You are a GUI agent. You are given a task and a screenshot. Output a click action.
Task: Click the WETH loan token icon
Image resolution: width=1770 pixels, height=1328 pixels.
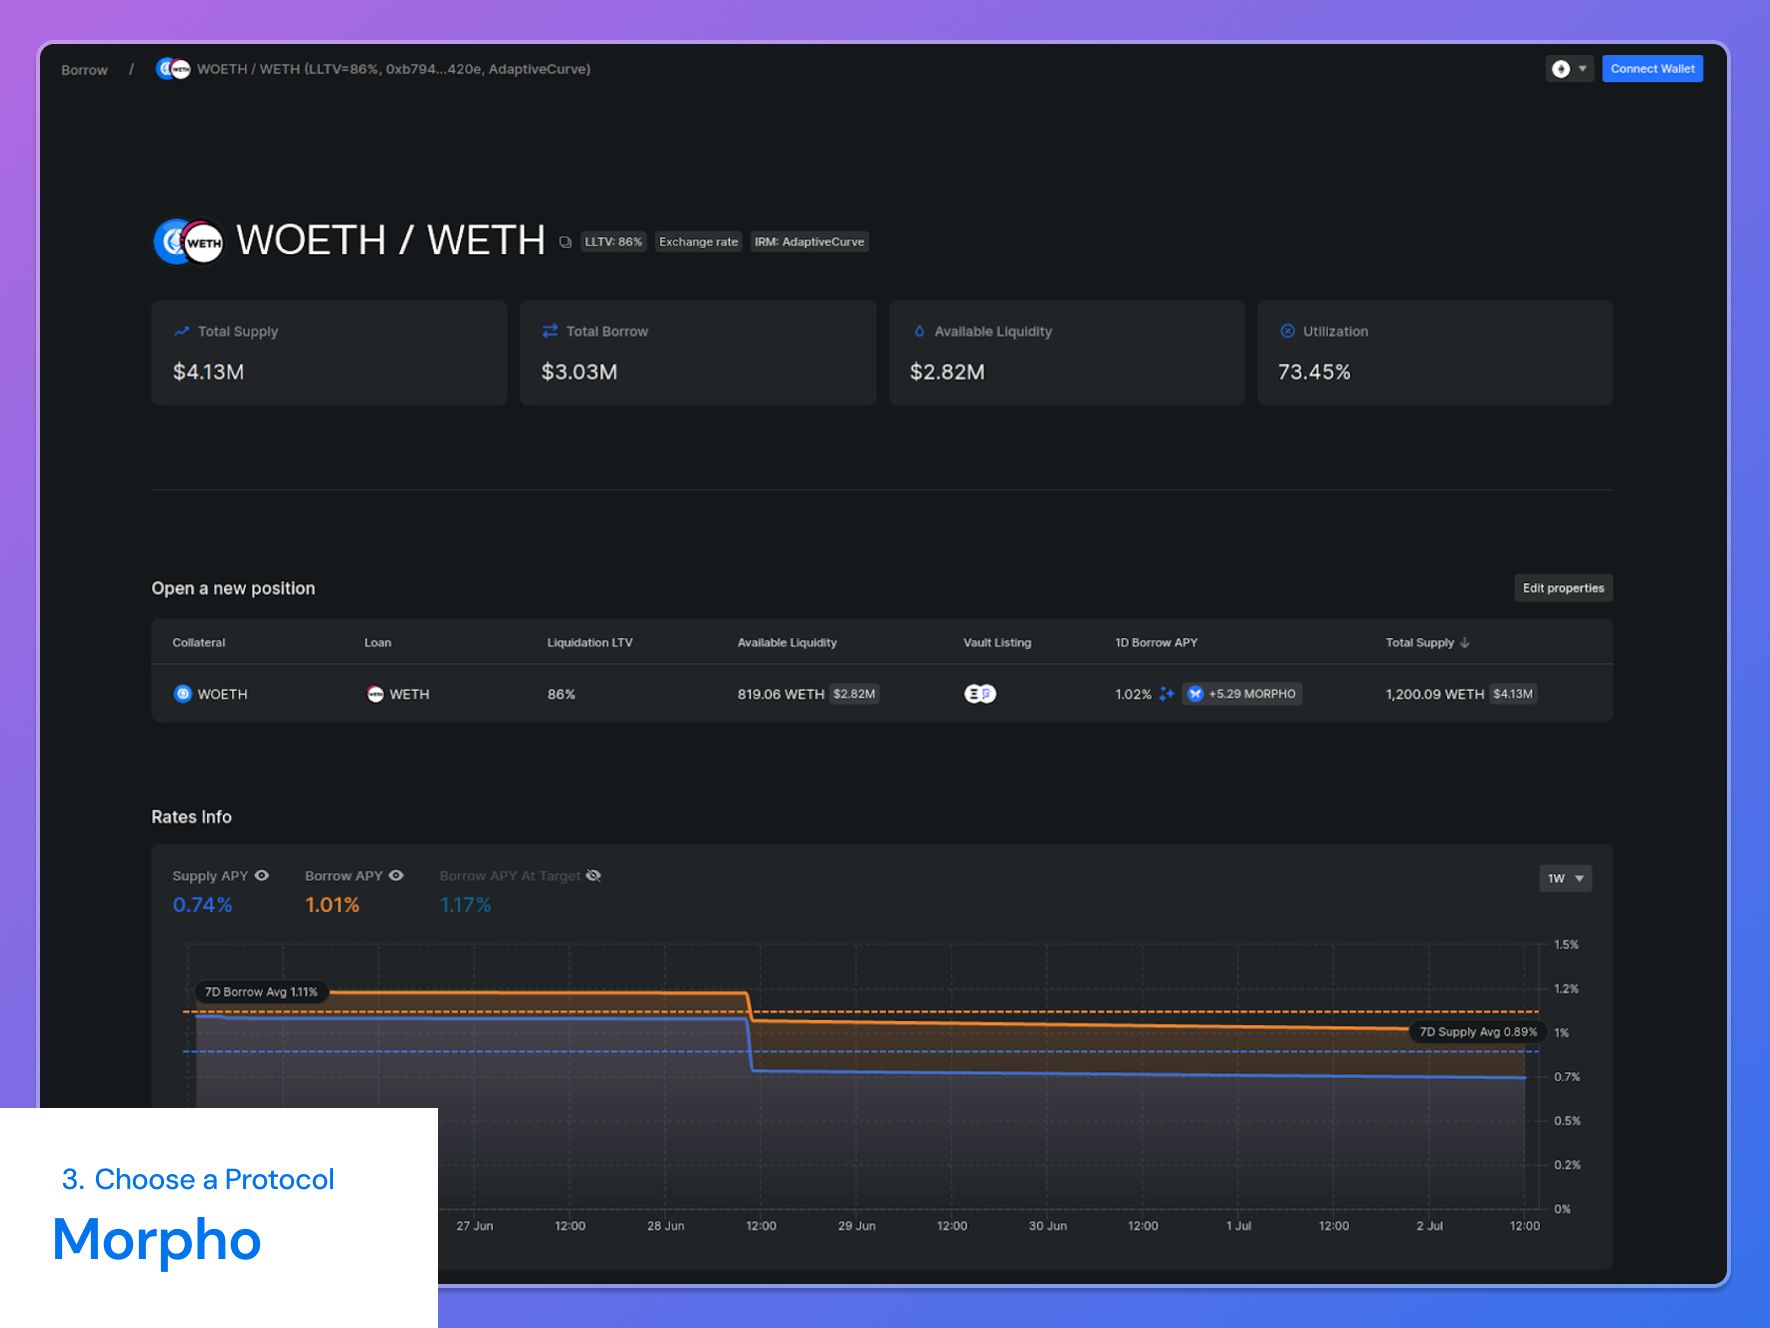[x=375, y=694]
